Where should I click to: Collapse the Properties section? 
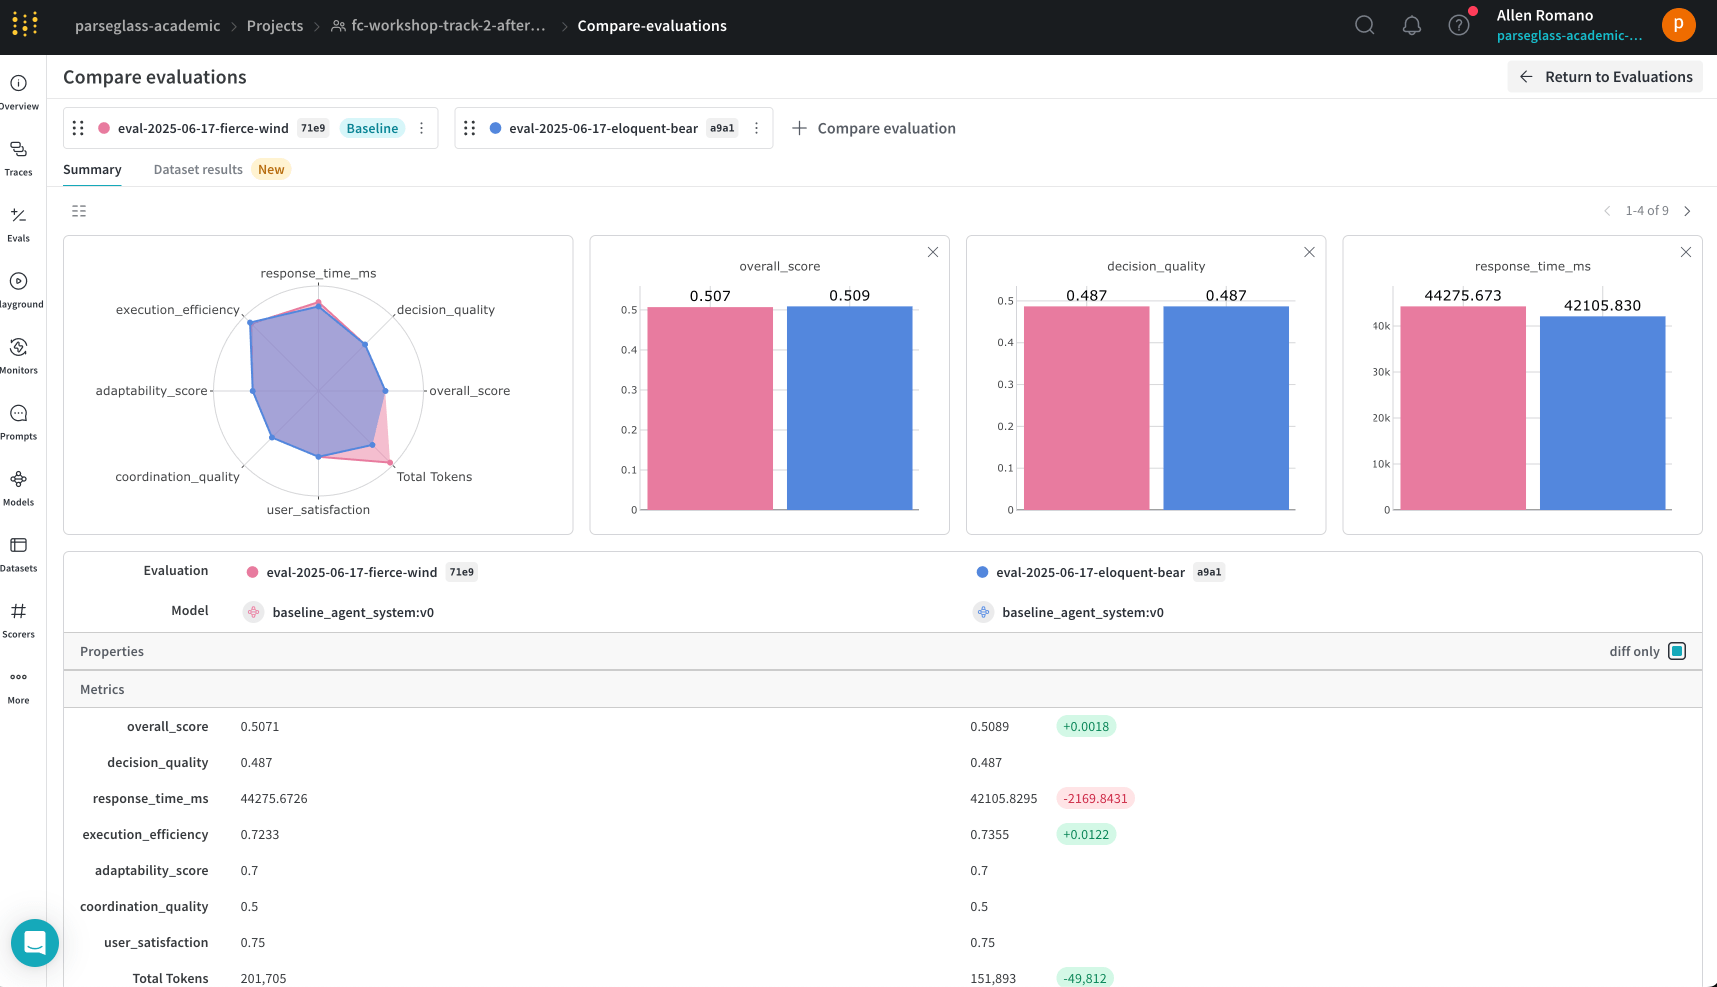pyautogui.click(x=112, y=651)
